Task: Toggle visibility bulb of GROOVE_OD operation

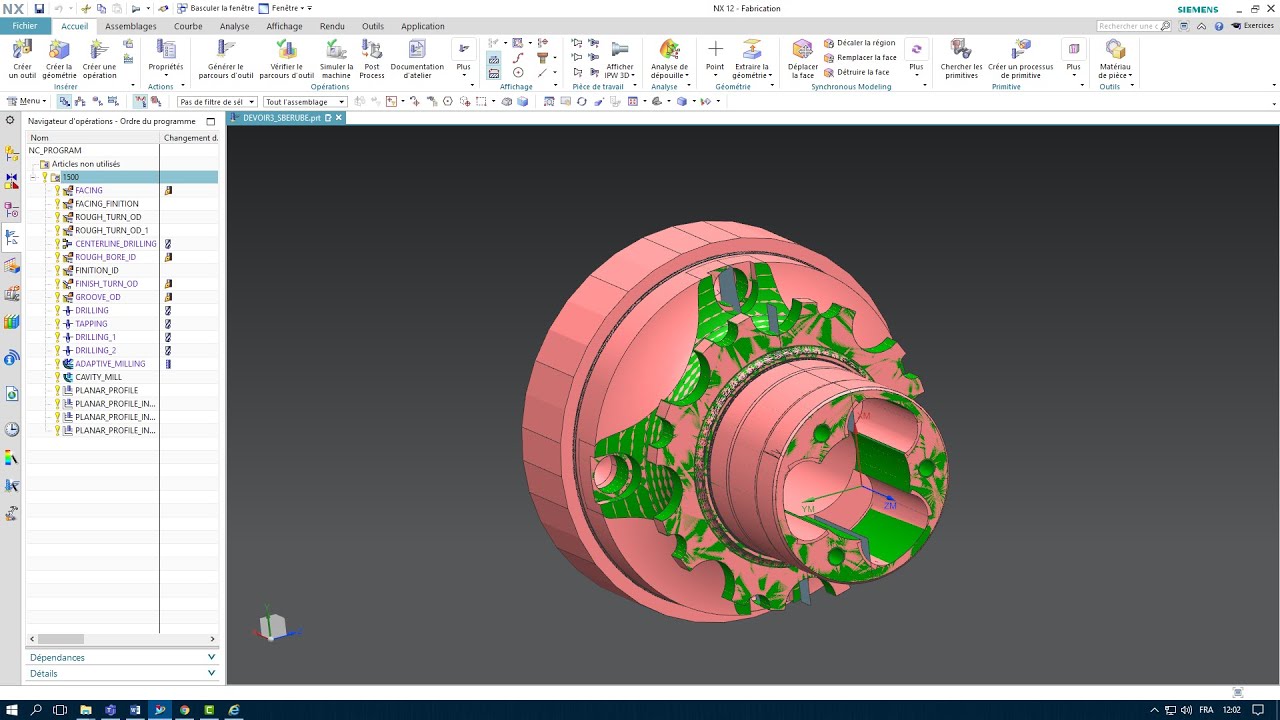Action: (57, 297)
